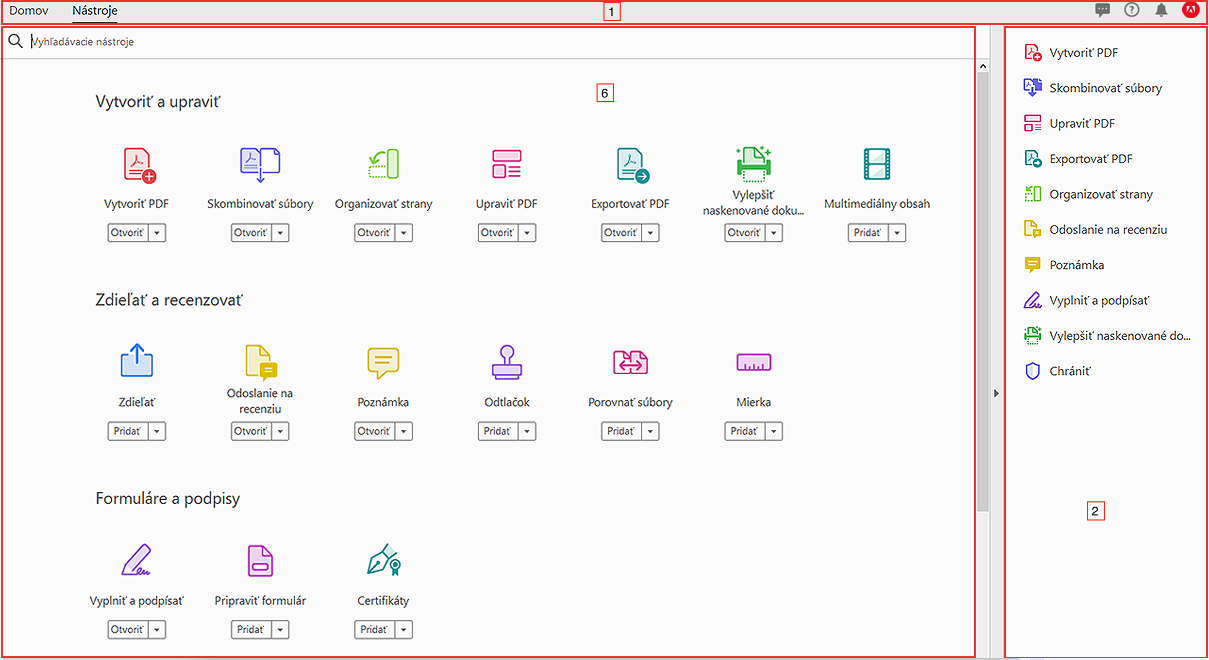The image size is (1209, 660).
Task: Click Pridať button under Porovnať súbory
Action: pos(621,431)
